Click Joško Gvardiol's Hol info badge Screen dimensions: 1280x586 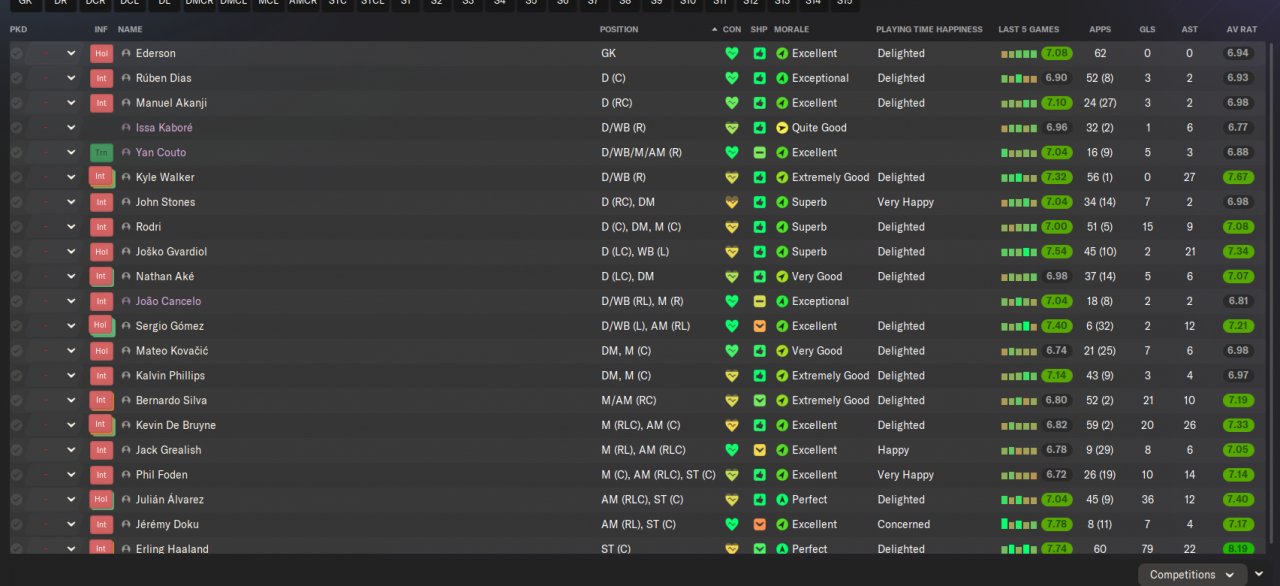tap(101, 252)
